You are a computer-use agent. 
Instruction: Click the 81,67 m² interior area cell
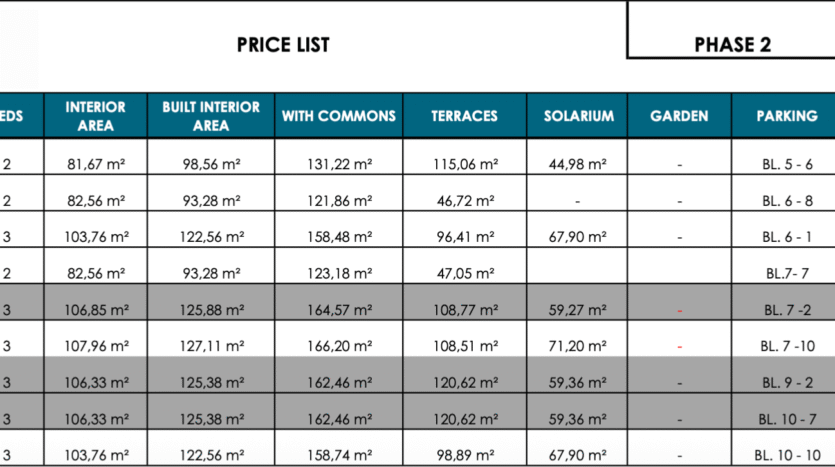pyautogui.click(x=96, y=157)
